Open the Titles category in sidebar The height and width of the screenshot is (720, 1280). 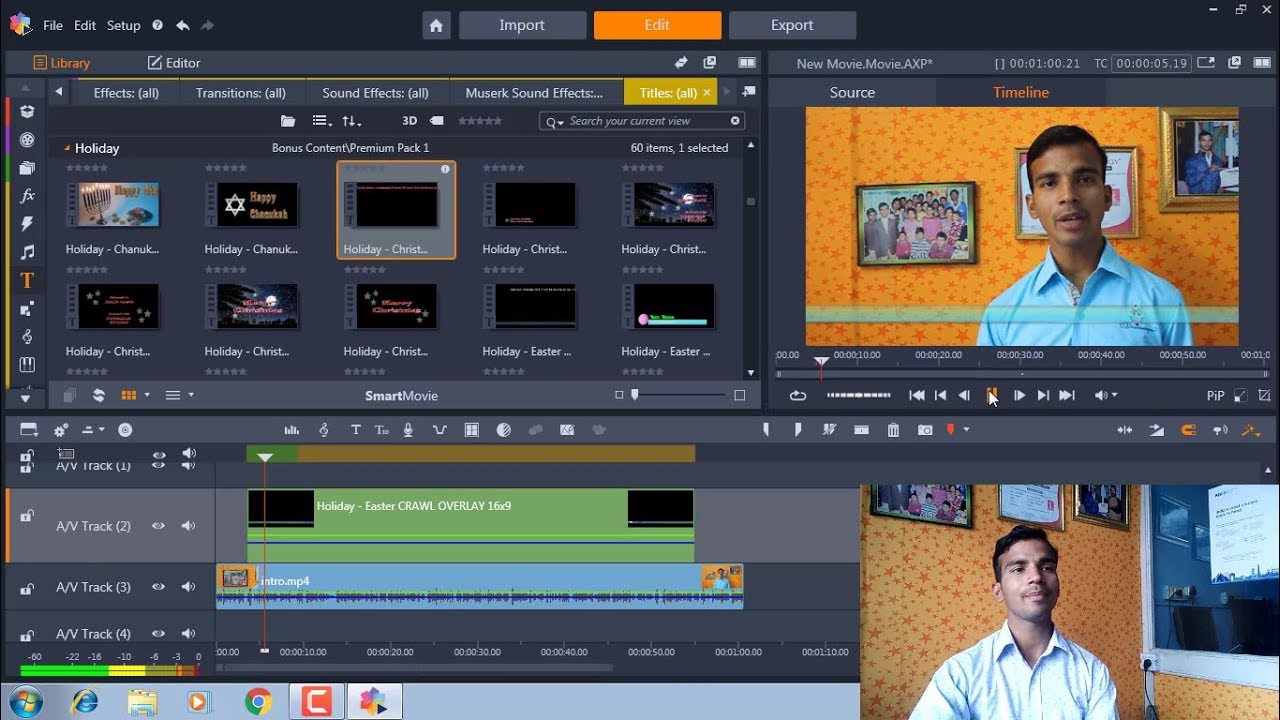tap(27, 280)
